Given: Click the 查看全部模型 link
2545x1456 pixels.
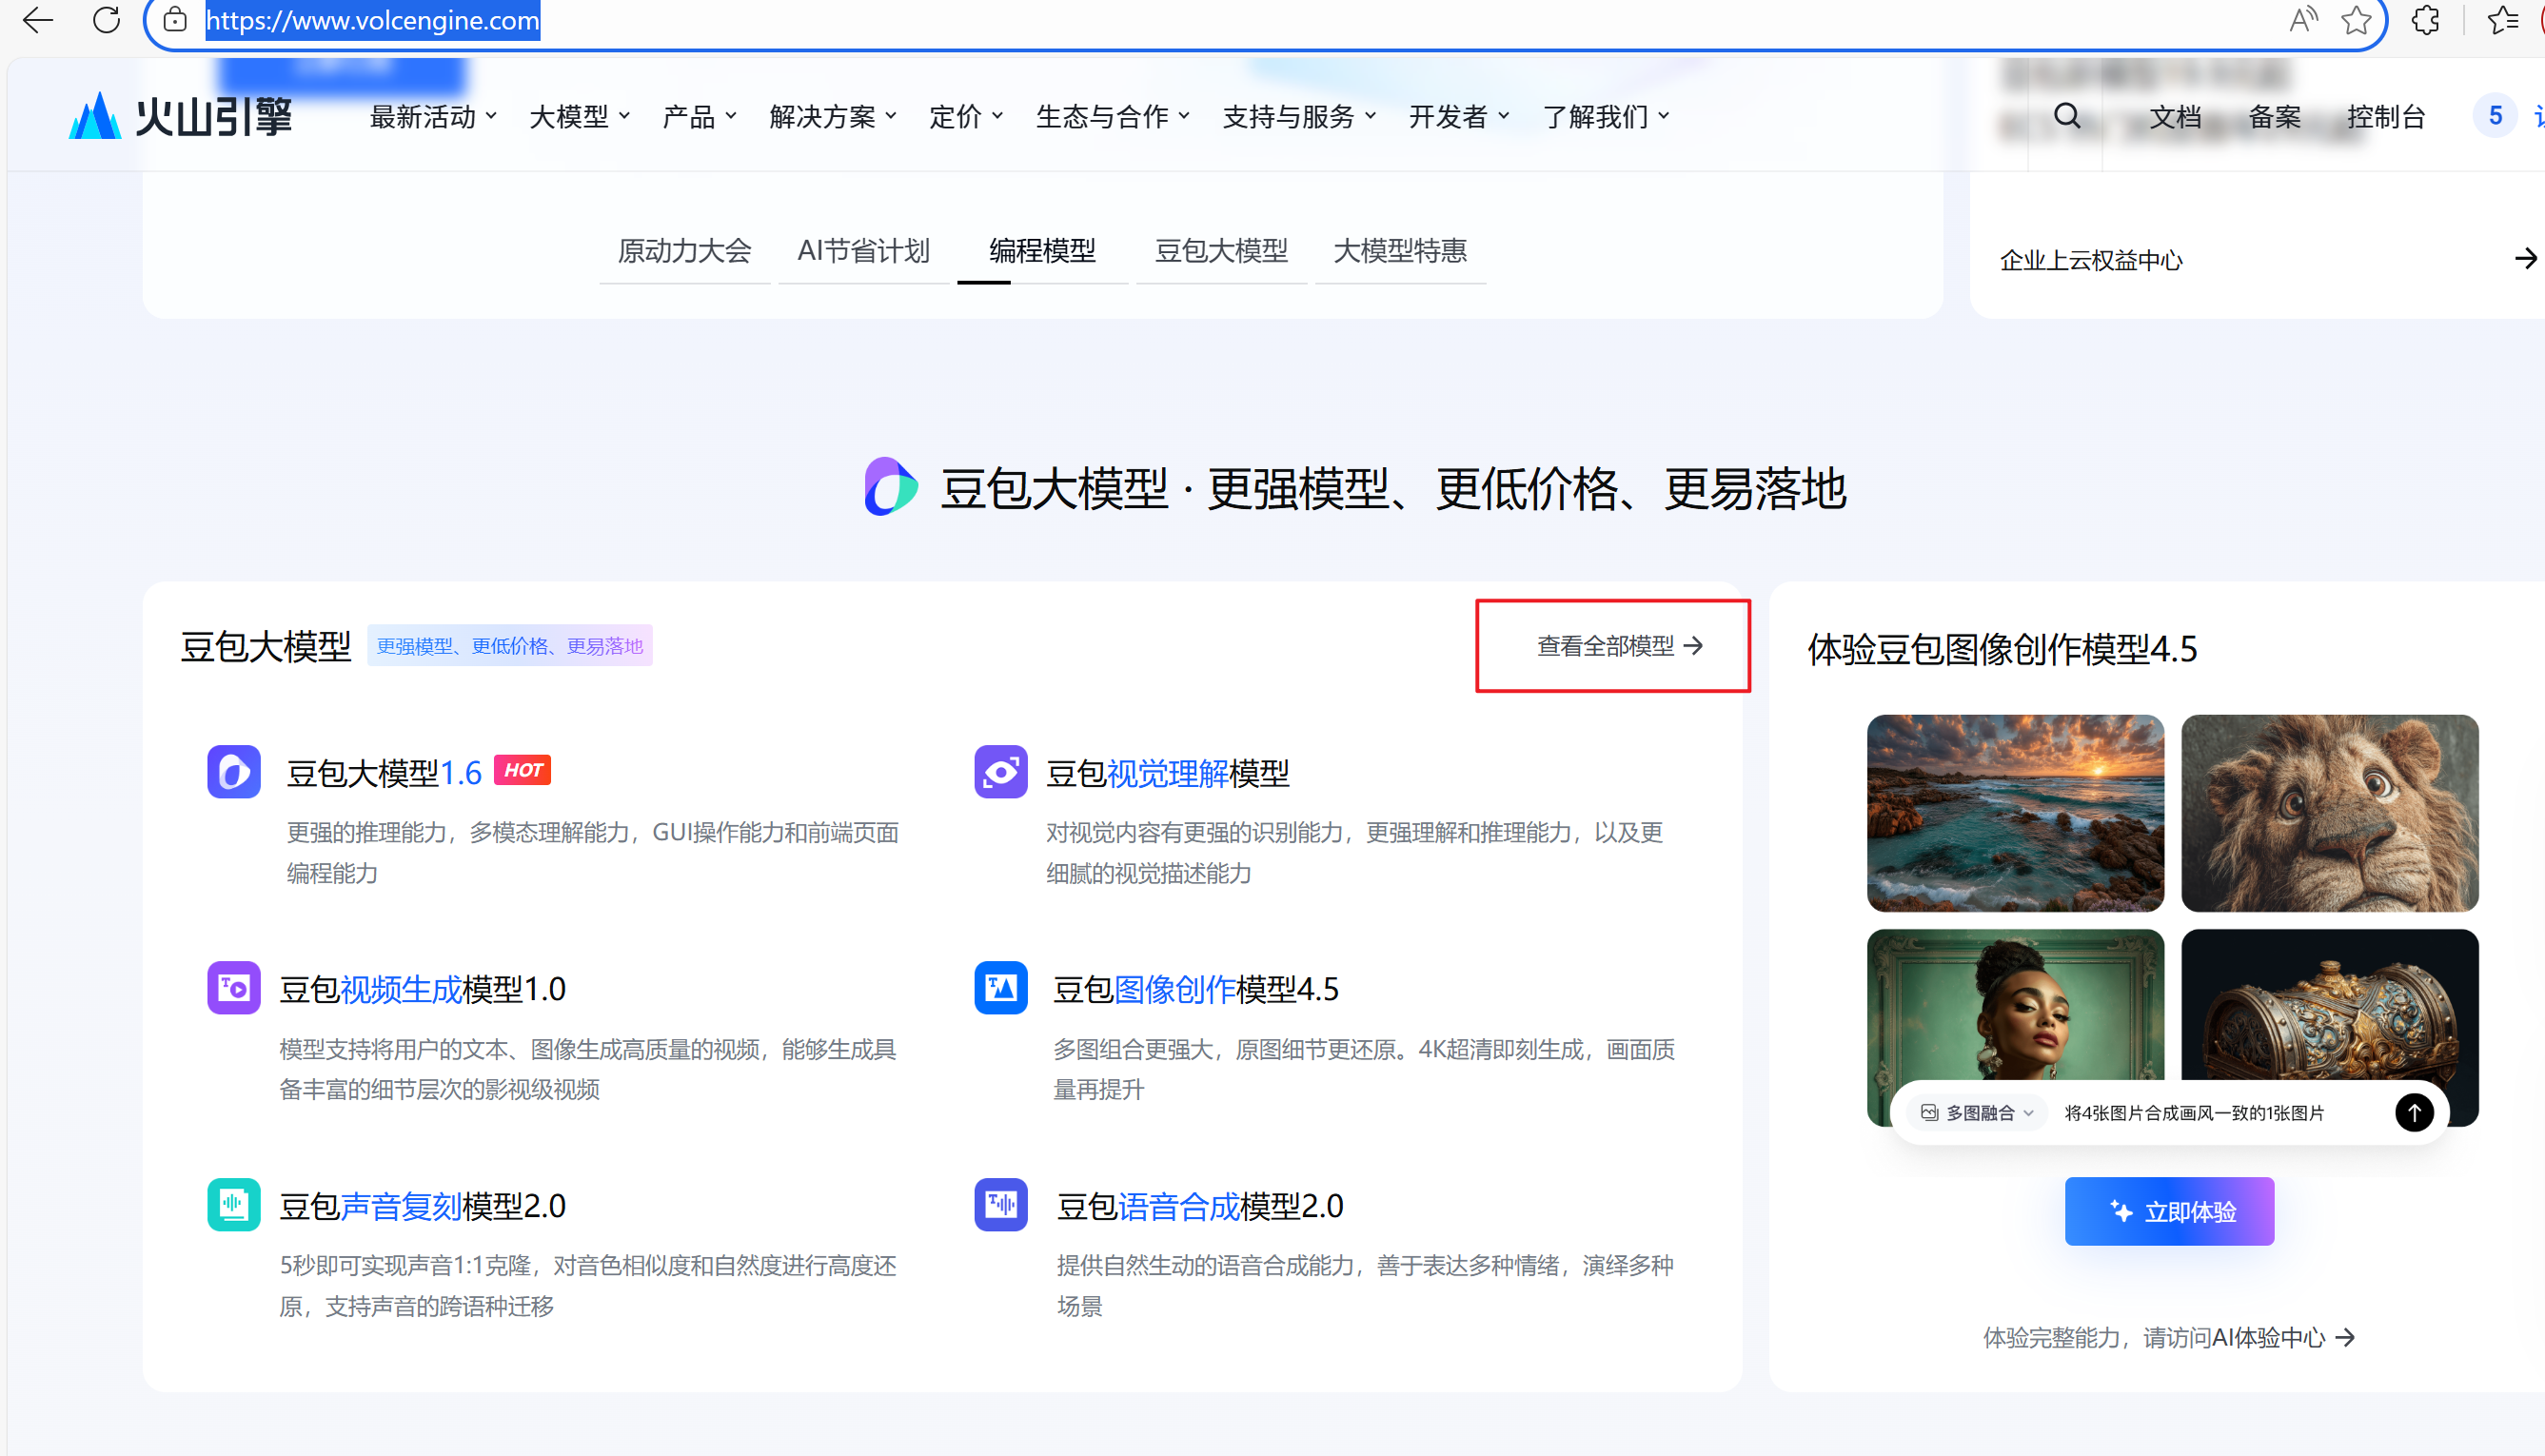Looking at the screenshot, I should [x=1618, y=646].
